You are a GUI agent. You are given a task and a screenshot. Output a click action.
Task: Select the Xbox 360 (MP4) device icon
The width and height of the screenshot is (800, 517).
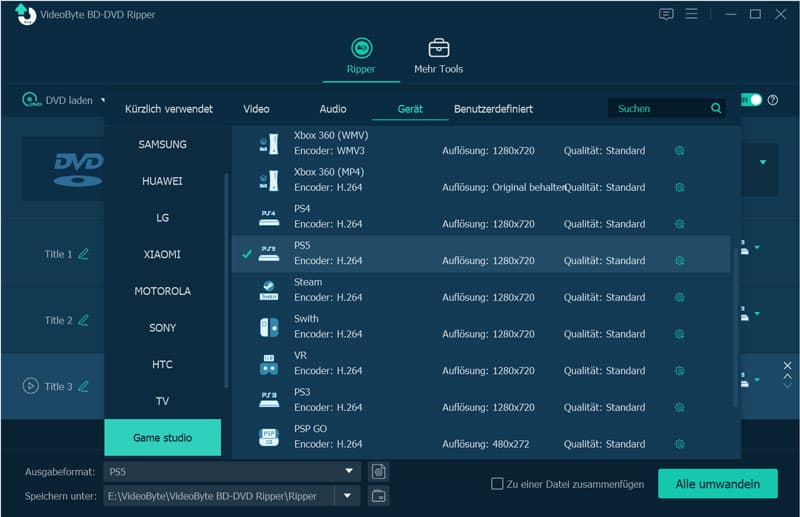click(x=269, y=180)
